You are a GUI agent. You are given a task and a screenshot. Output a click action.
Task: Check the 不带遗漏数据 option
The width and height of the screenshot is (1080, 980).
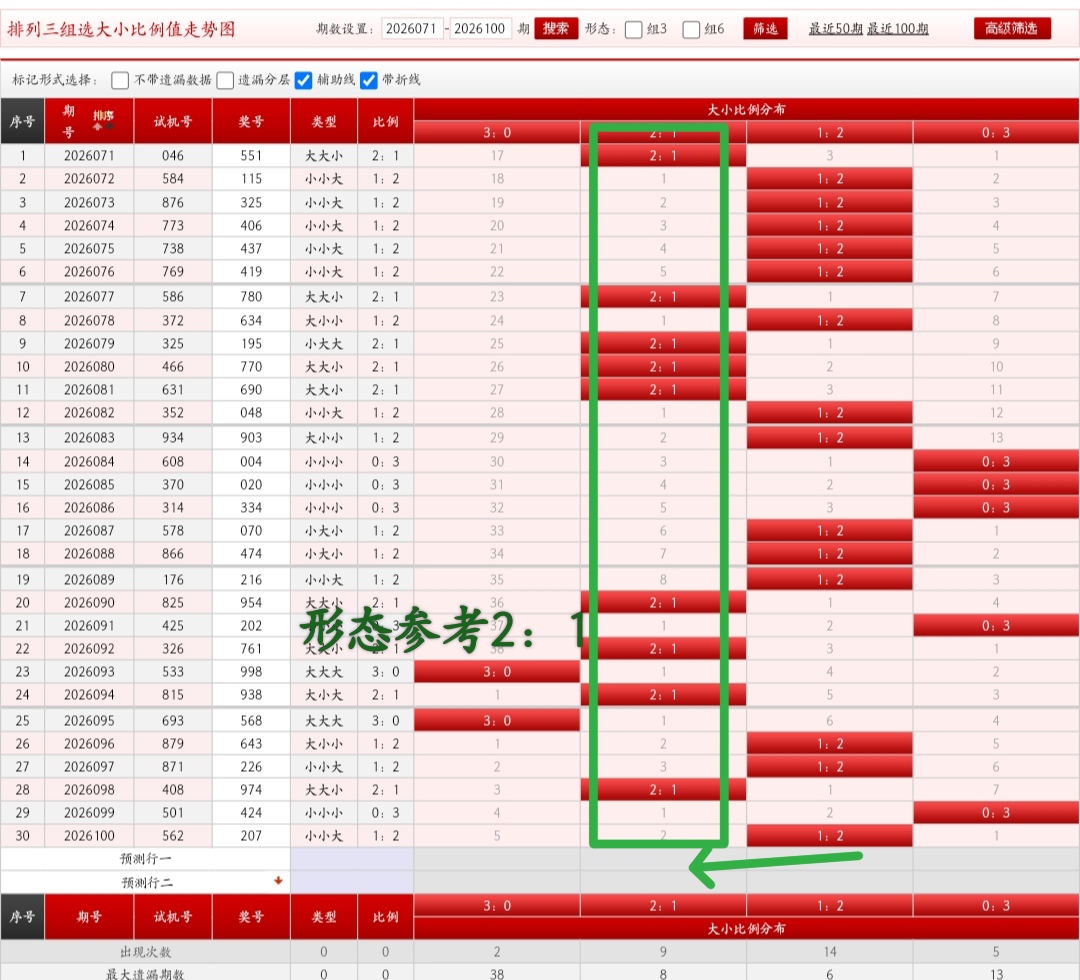point(120,80)
